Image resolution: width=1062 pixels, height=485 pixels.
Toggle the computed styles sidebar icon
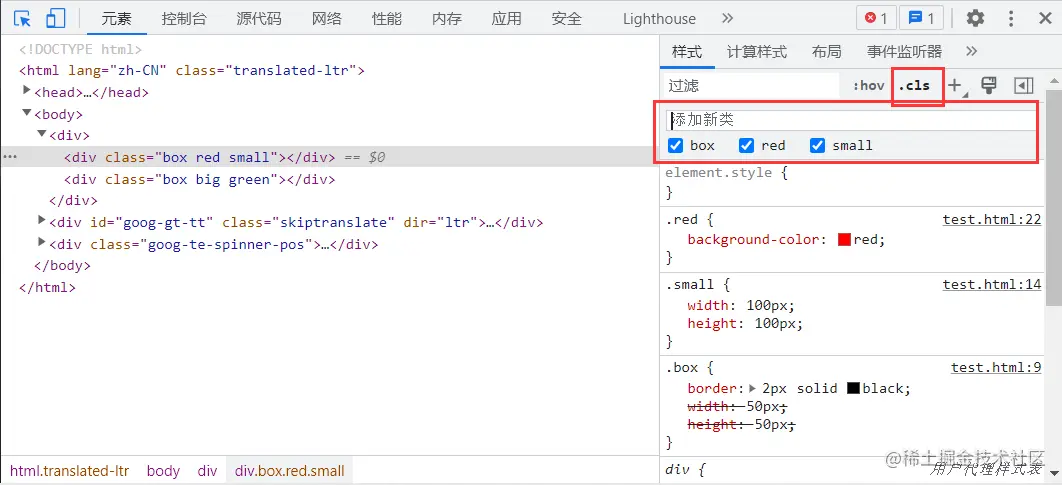[1023, 85]
